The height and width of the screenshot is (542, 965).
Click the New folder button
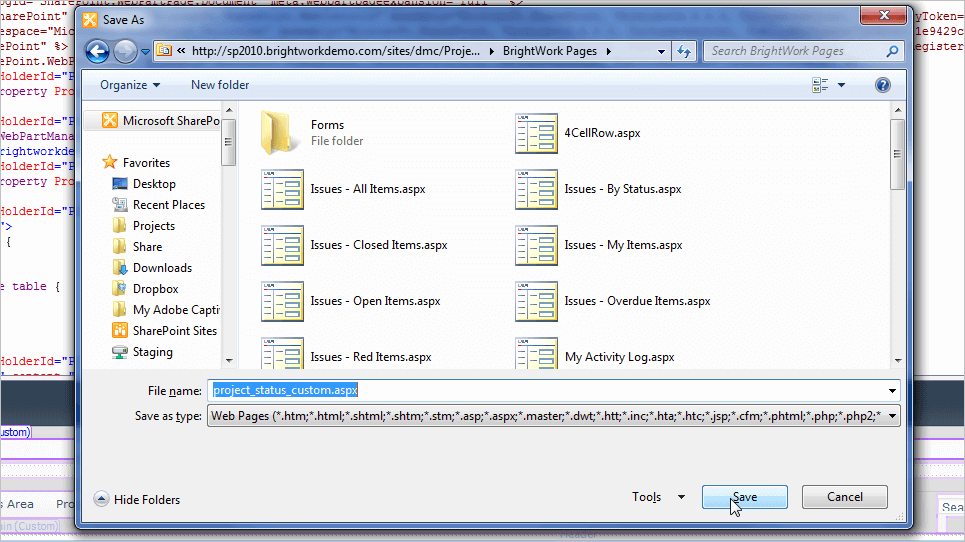220,85
